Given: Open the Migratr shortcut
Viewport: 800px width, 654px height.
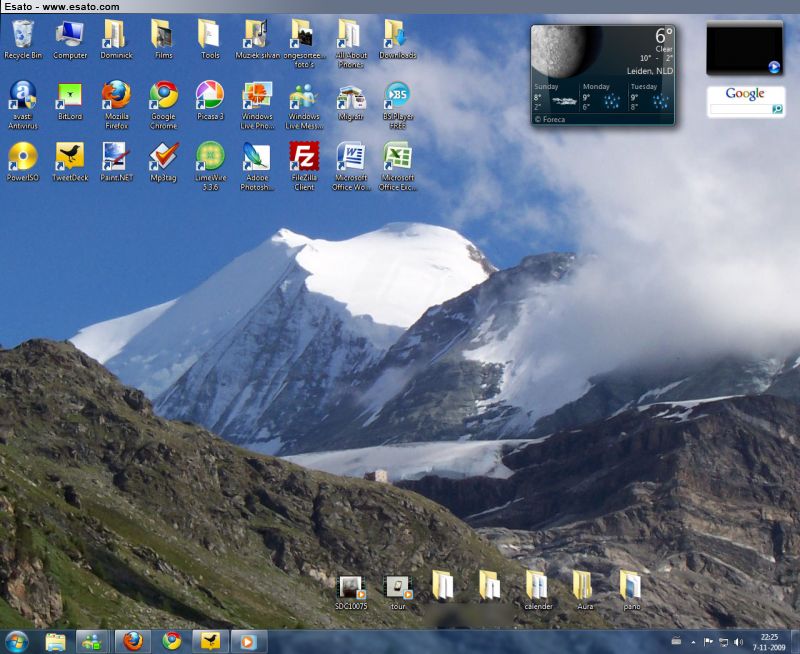Looking at the screenshot, I should click(351, 101).
